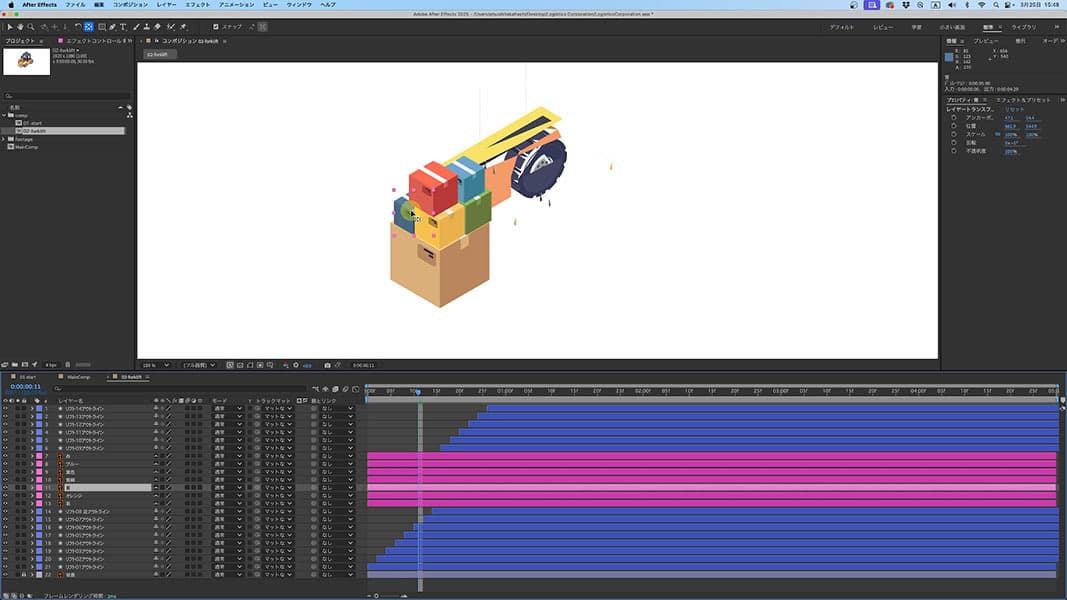Hide layer 1 using its eye icon
This screenshot has width=1067, height=600.
click(5, 409)
